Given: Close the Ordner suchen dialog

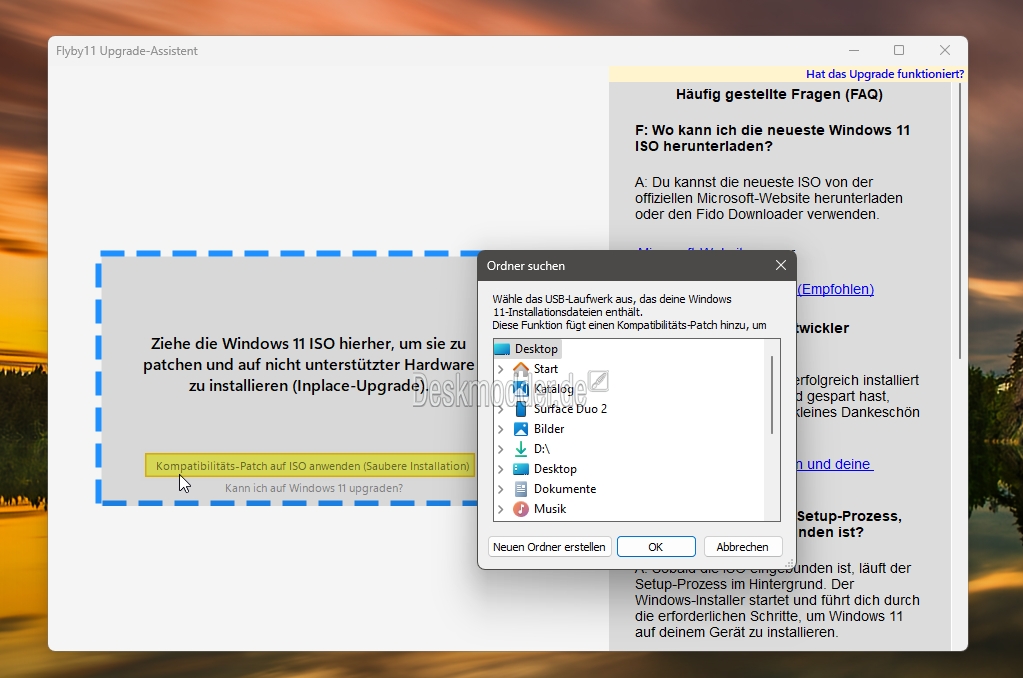Looking at the screenshot, I should point(781,265).
